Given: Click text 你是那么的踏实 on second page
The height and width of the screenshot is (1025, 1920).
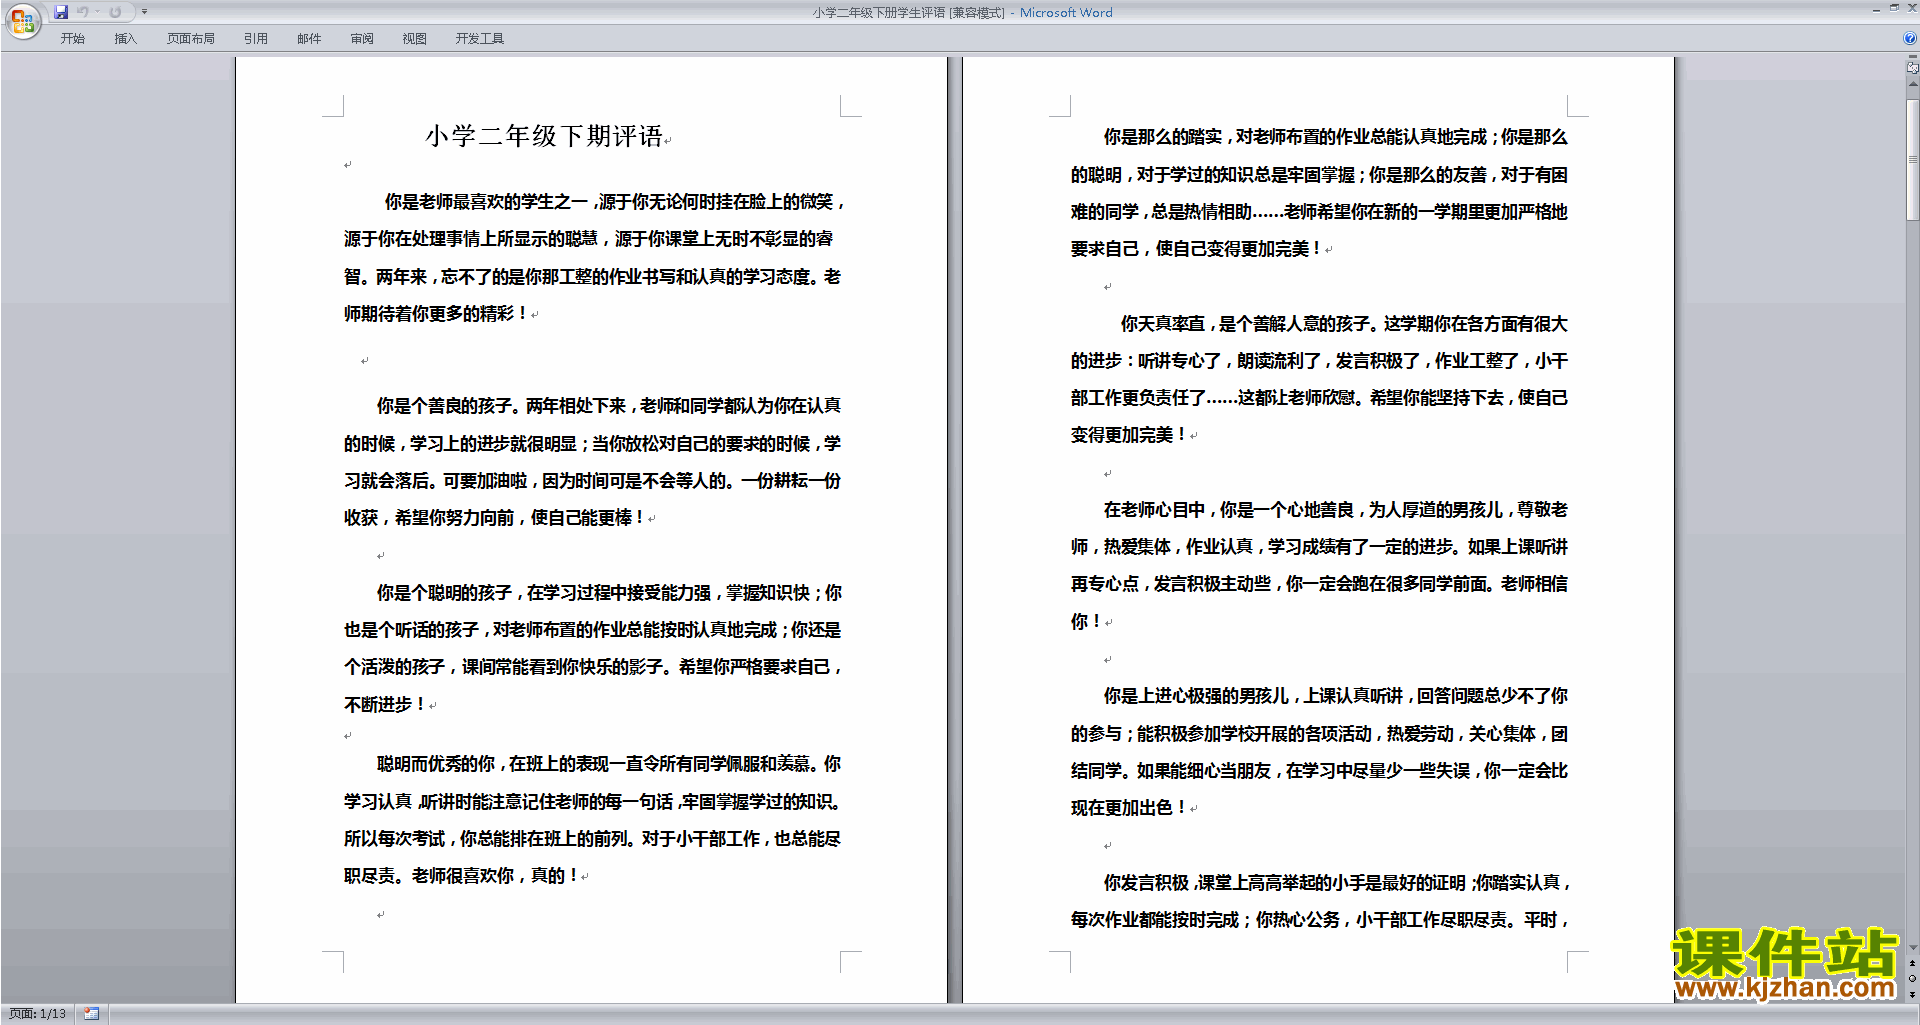Looking at the screenshot, I should (x=1163, y=137).
